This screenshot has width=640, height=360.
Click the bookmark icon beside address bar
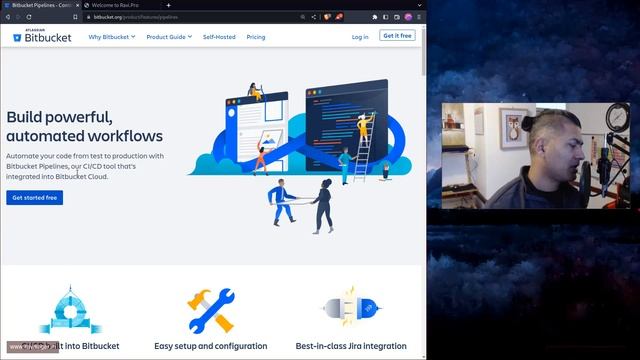pos(75,17)
